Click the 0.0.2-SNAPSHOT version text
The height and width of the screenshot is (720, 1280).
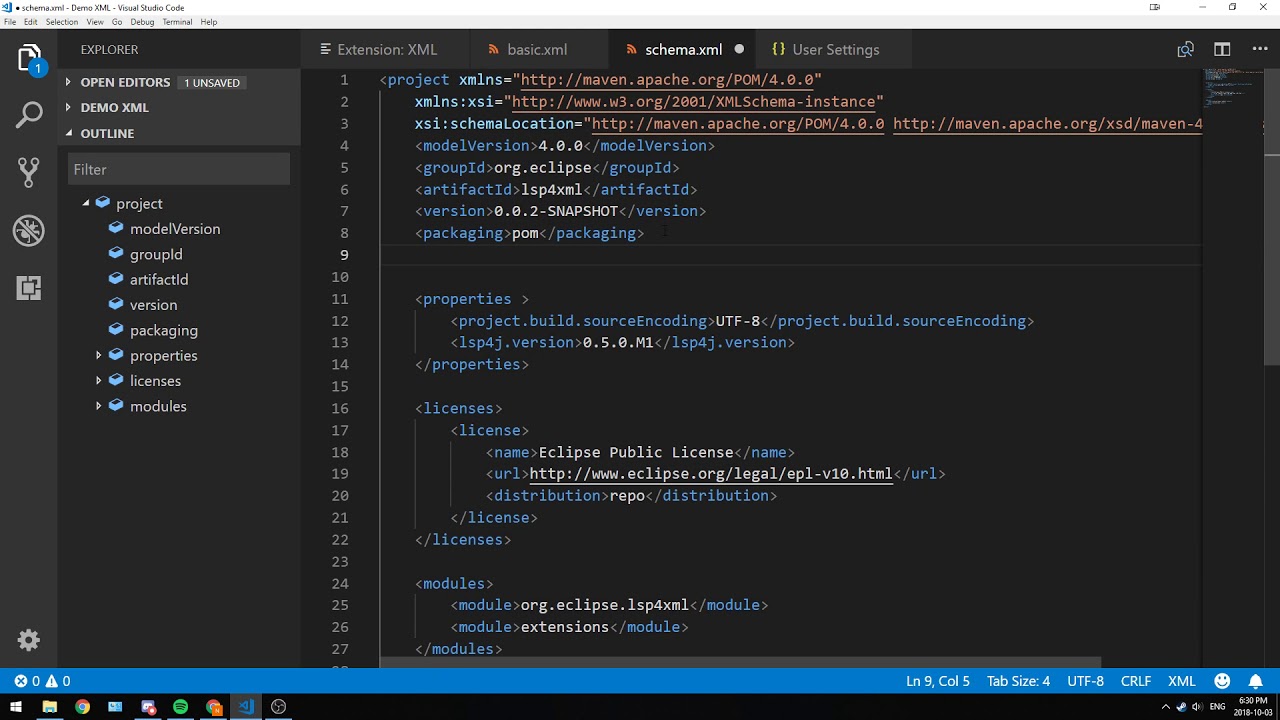[x=556, y=211]
